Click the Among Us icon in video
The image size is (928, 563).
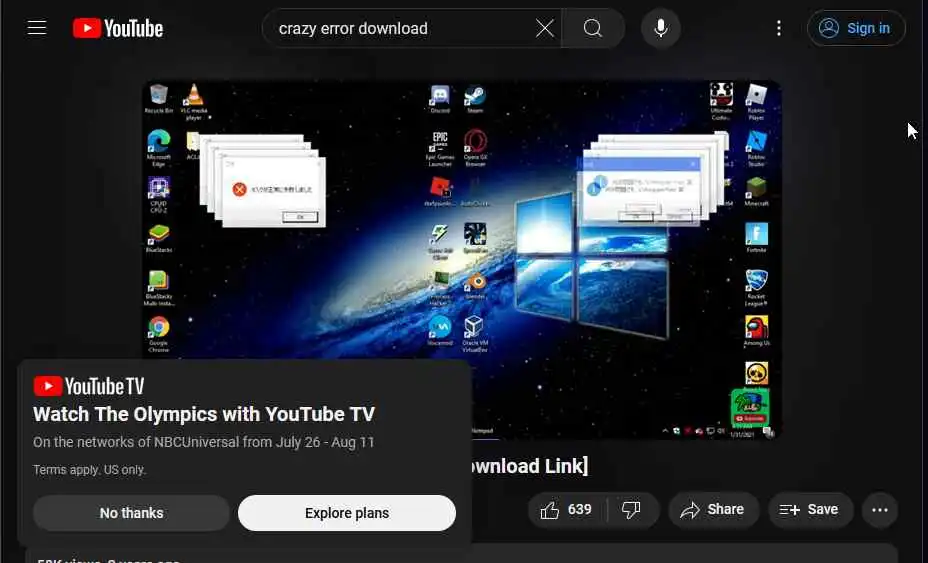[x=756, y=331]
